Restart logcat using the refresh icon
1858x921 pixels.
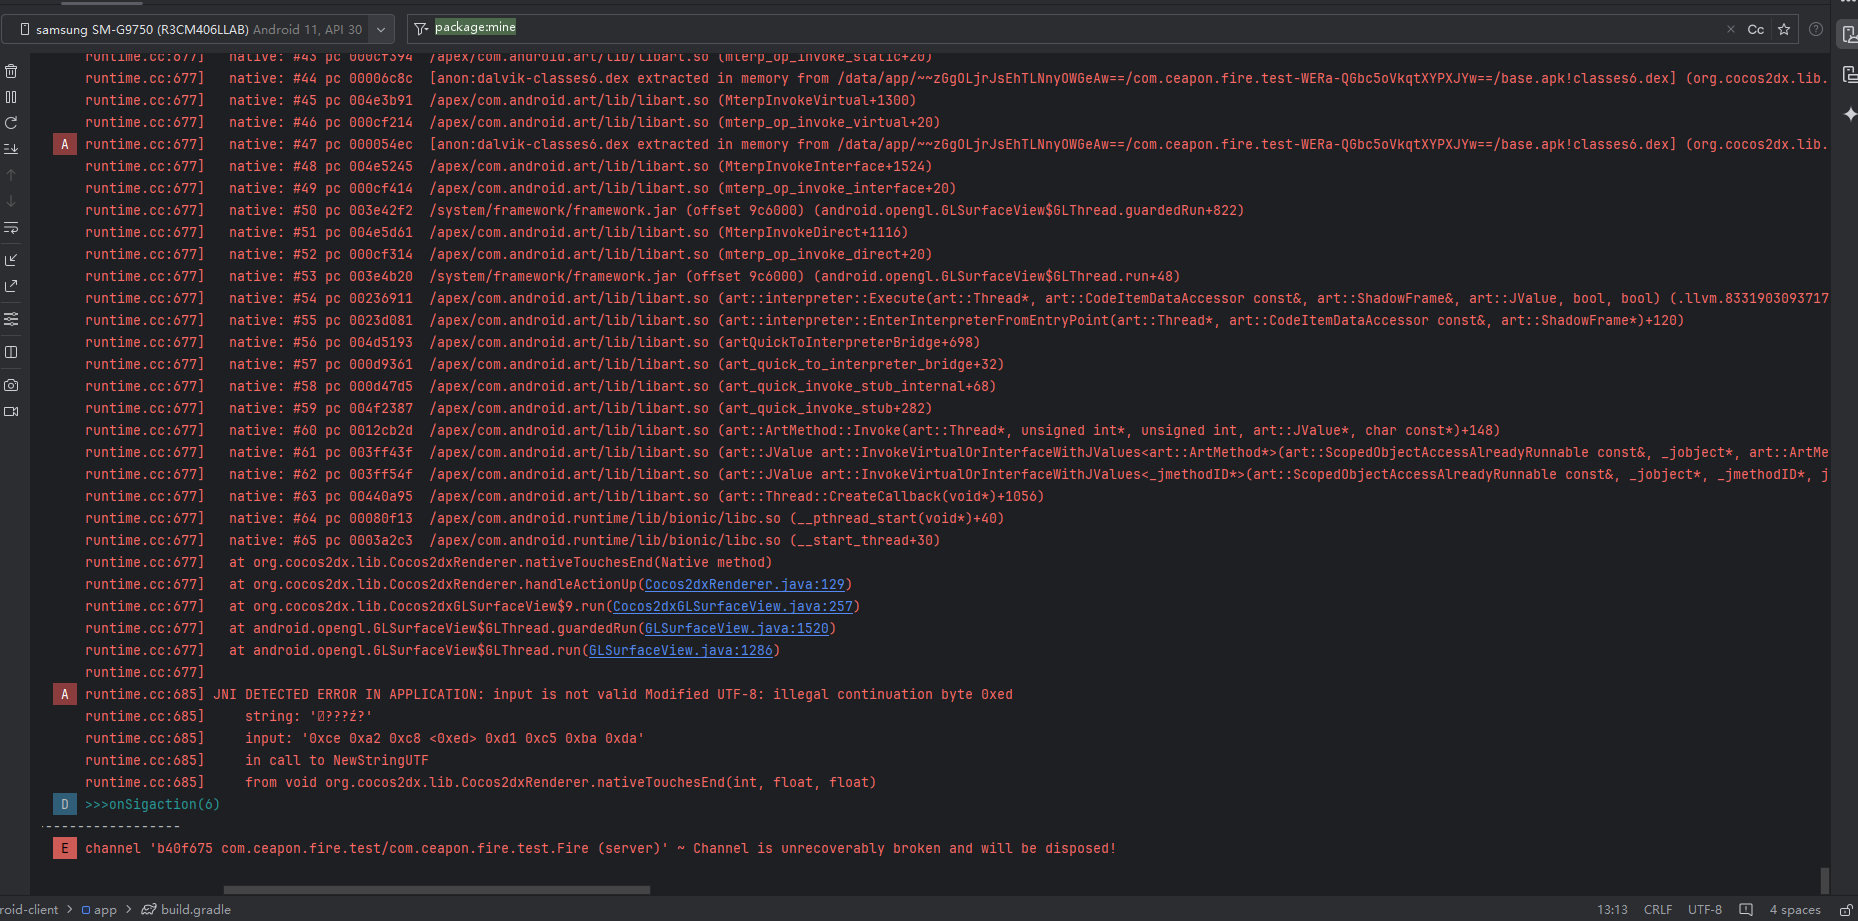click(11, 123)
